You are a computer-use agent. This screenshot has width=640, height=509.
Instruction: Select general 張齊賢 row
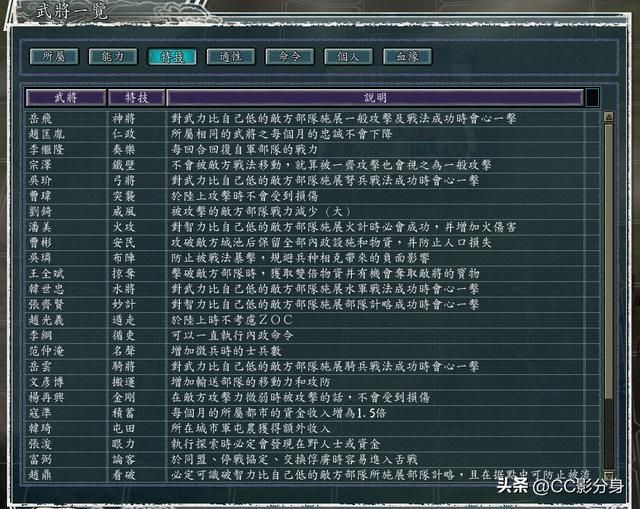point(312,305)
